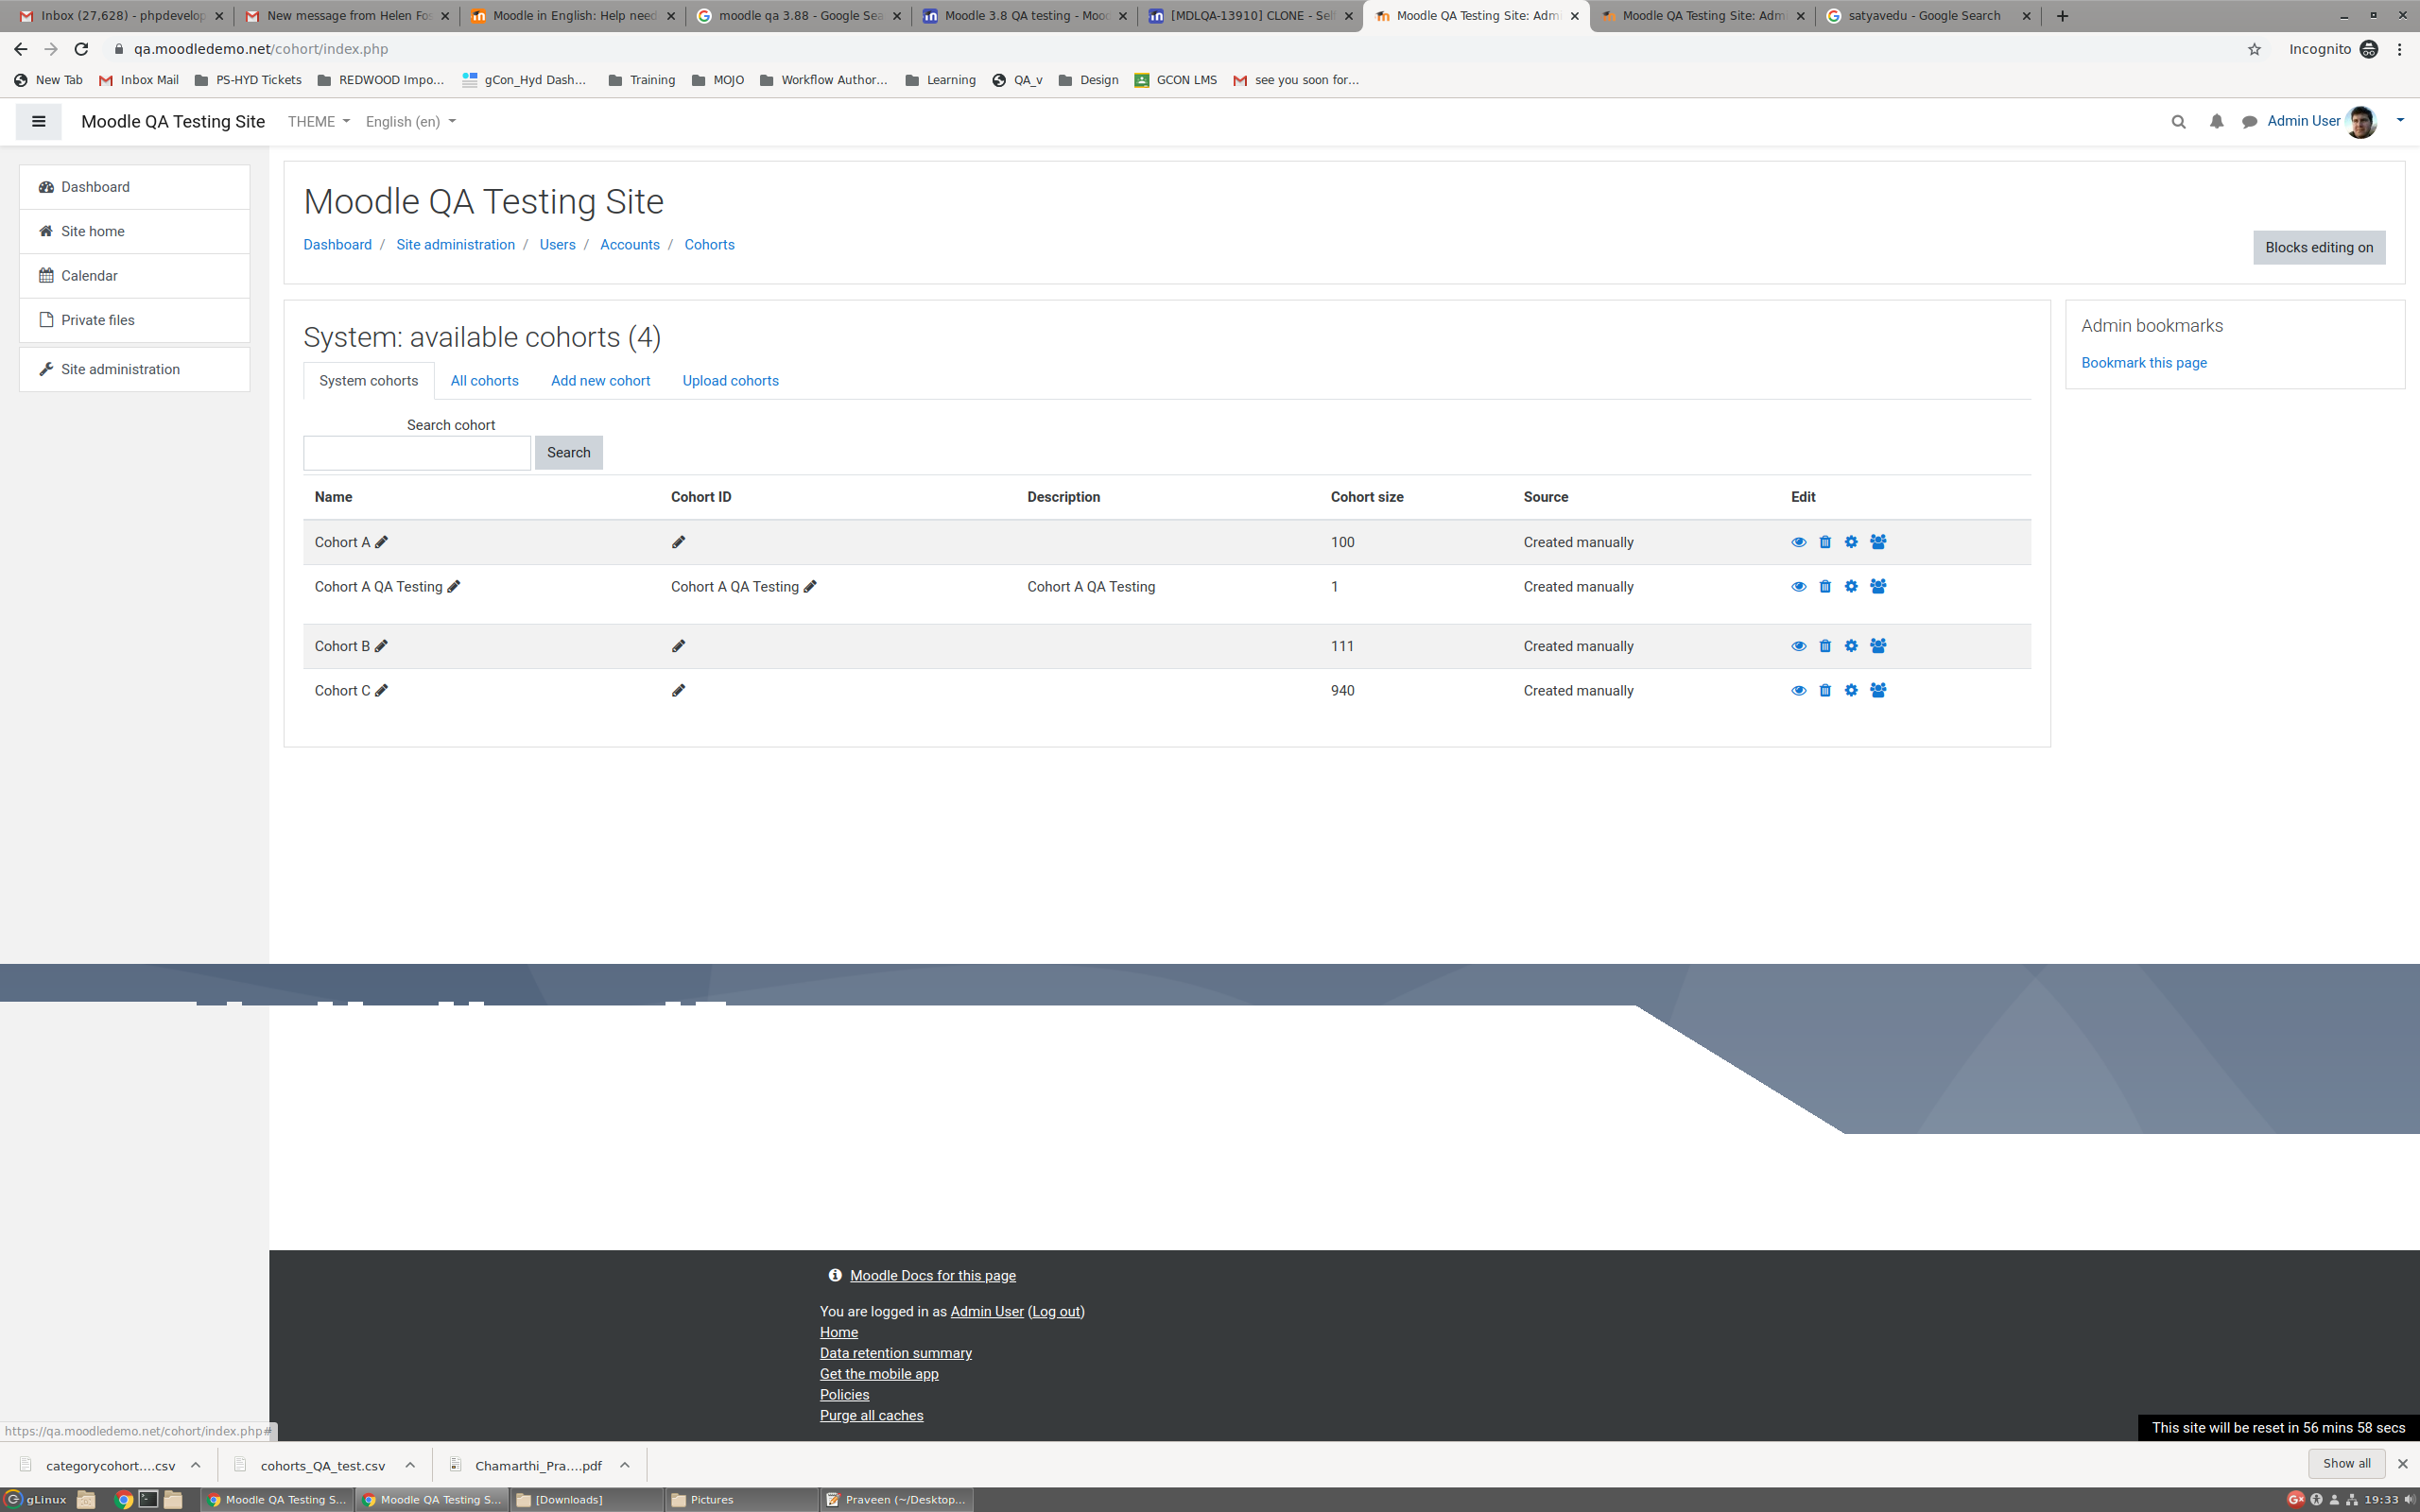Assign members to Cohort A QA Testing
The width and height of the screenshot is (2420, 1512).
tap(1878, 587)
